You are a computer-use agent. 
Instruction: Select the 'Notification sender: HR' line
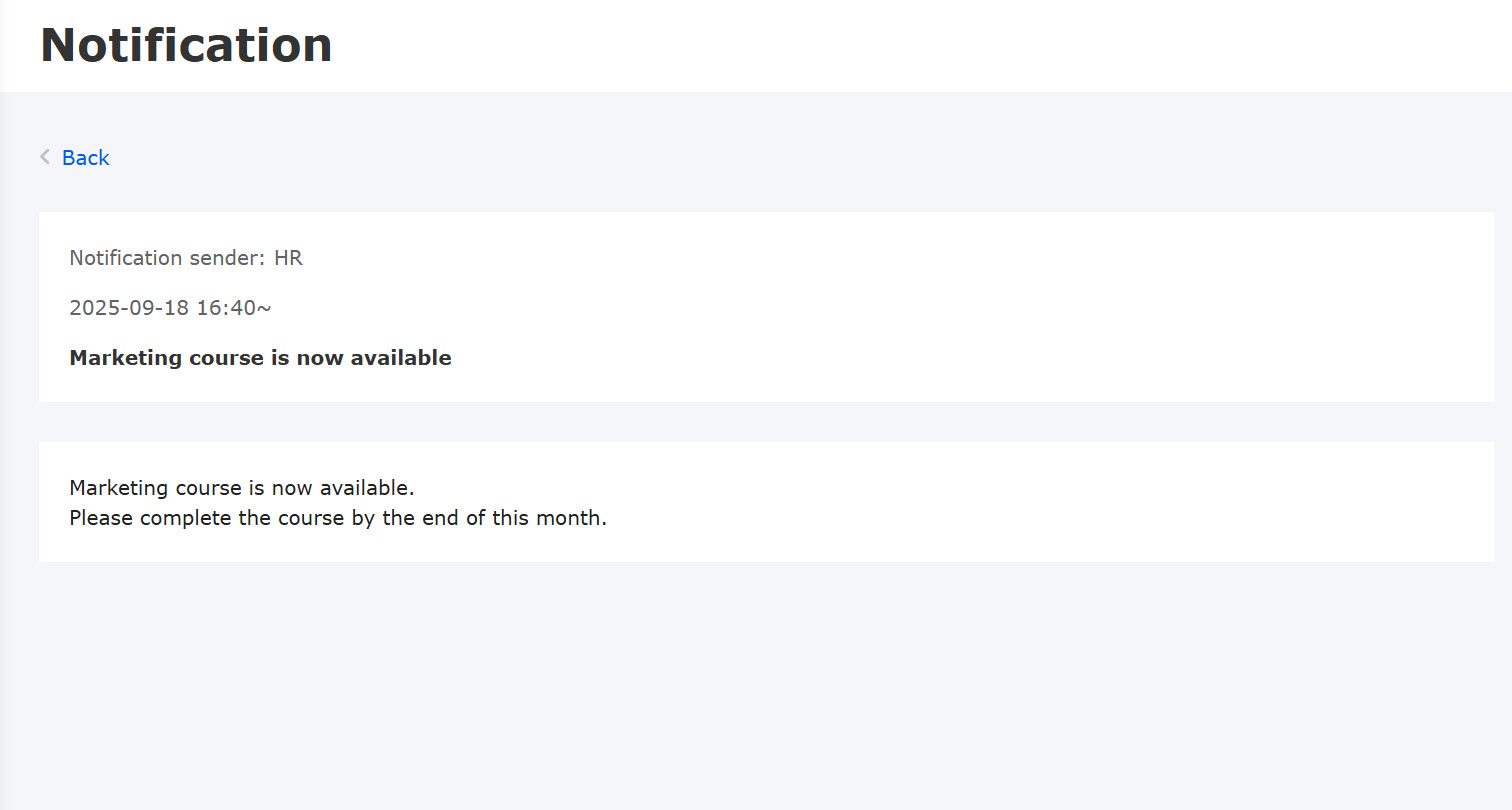point(186,258)
